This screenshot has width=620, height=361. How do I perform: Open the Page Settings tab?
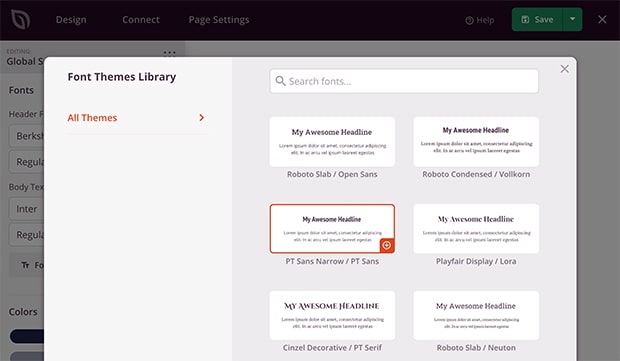tap(219, 20)
